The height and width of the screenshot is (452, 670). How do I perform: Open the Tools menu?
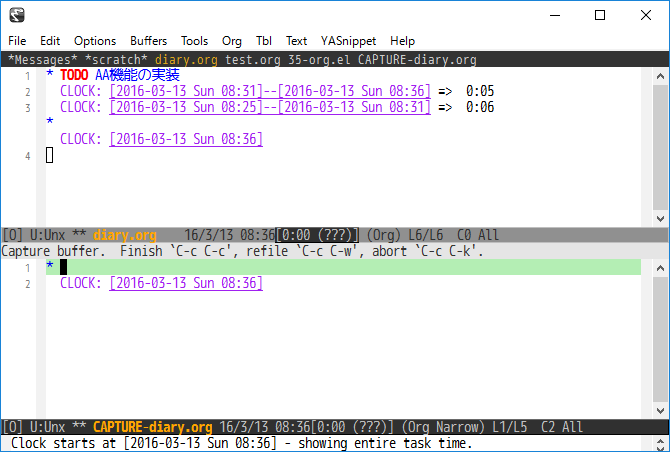point(194,41)
